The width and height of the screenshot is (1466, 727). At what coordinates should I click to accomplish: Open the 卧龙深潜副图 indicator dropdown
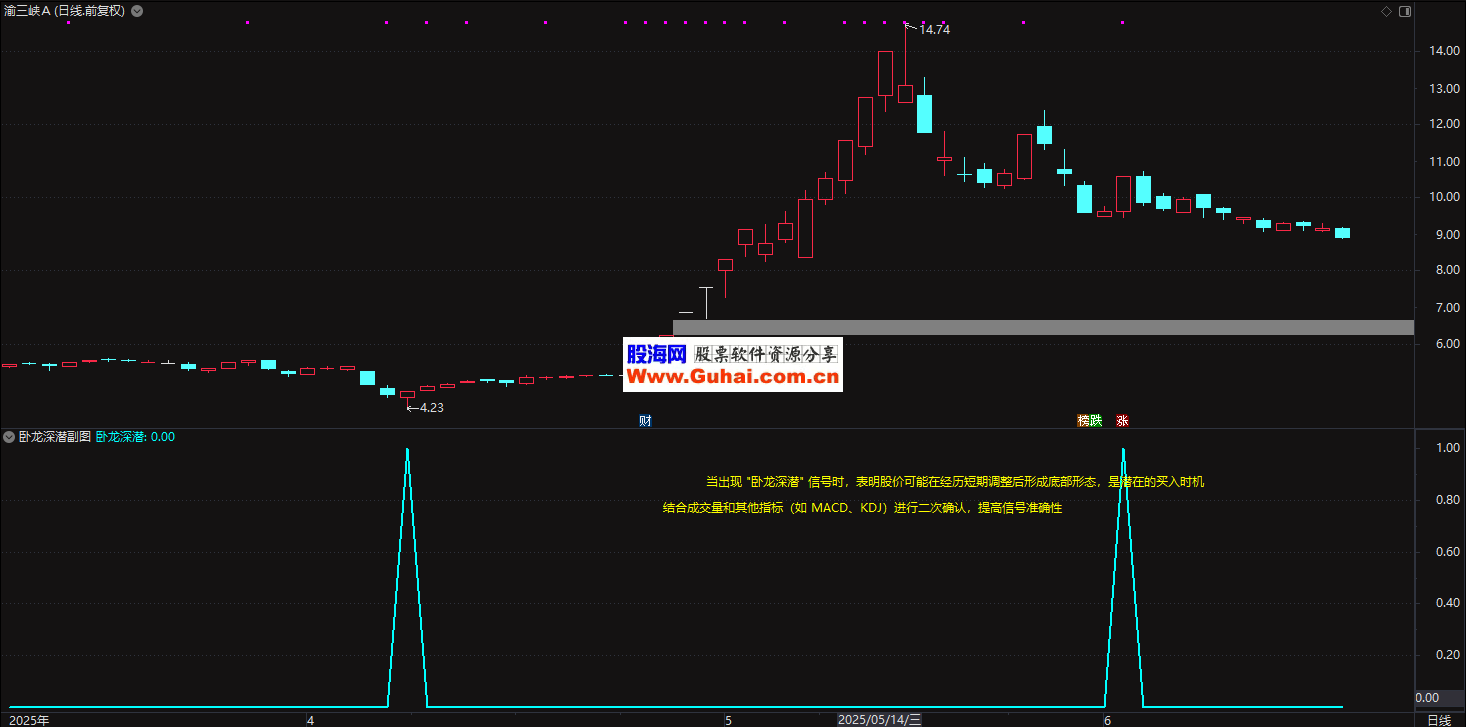(9, 437)
